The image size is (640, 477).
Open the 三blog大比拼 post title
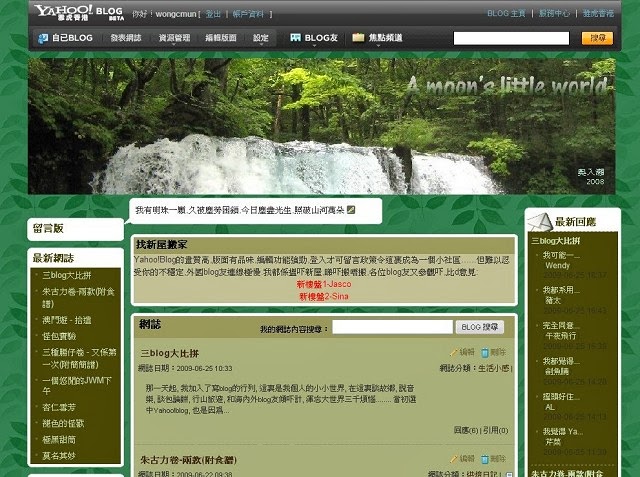click(x=170, y=353)
